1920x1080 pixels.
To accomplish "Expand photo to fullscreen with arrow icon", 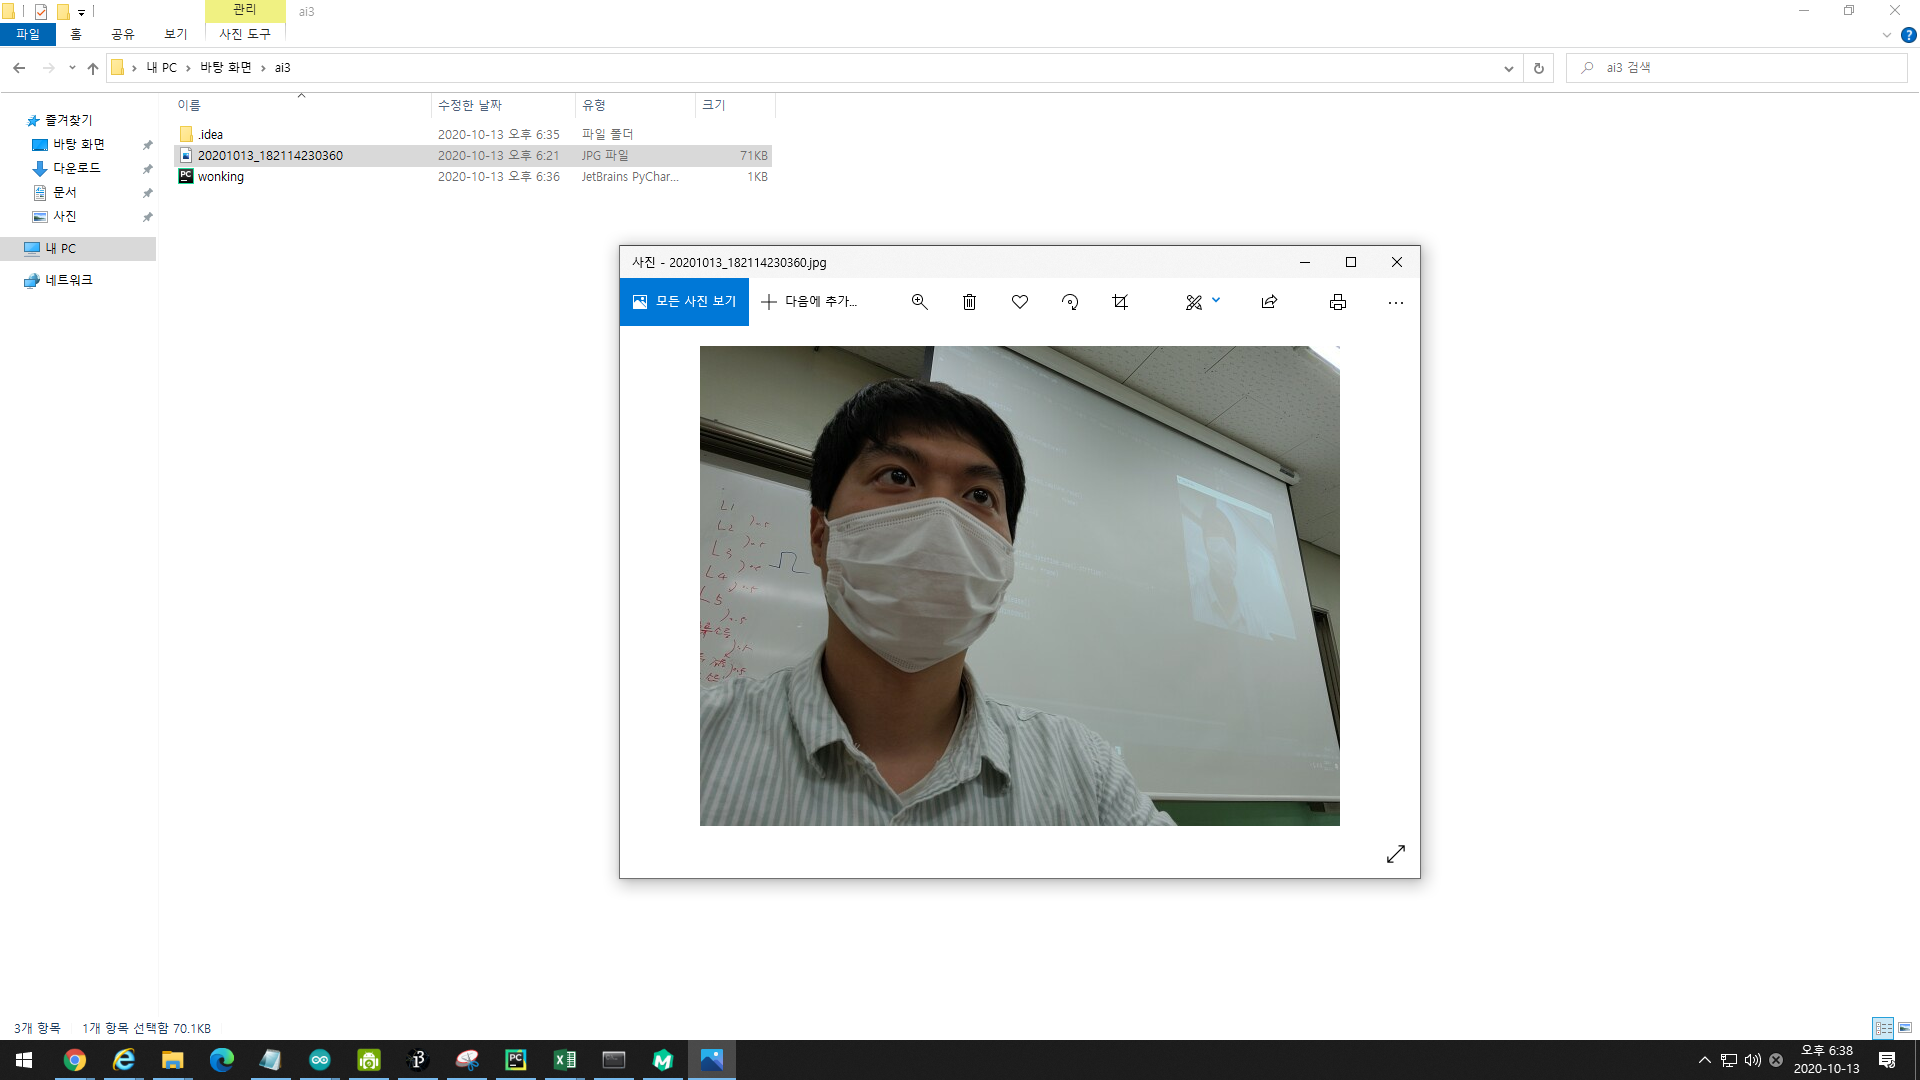I will [x=1395, y=854].
